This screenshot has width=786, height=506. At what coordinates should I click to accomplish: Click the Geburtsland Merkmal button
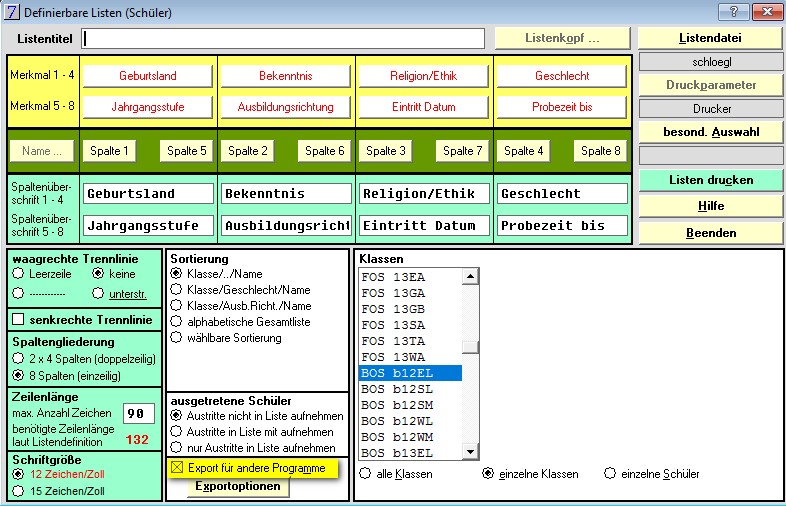147,76
